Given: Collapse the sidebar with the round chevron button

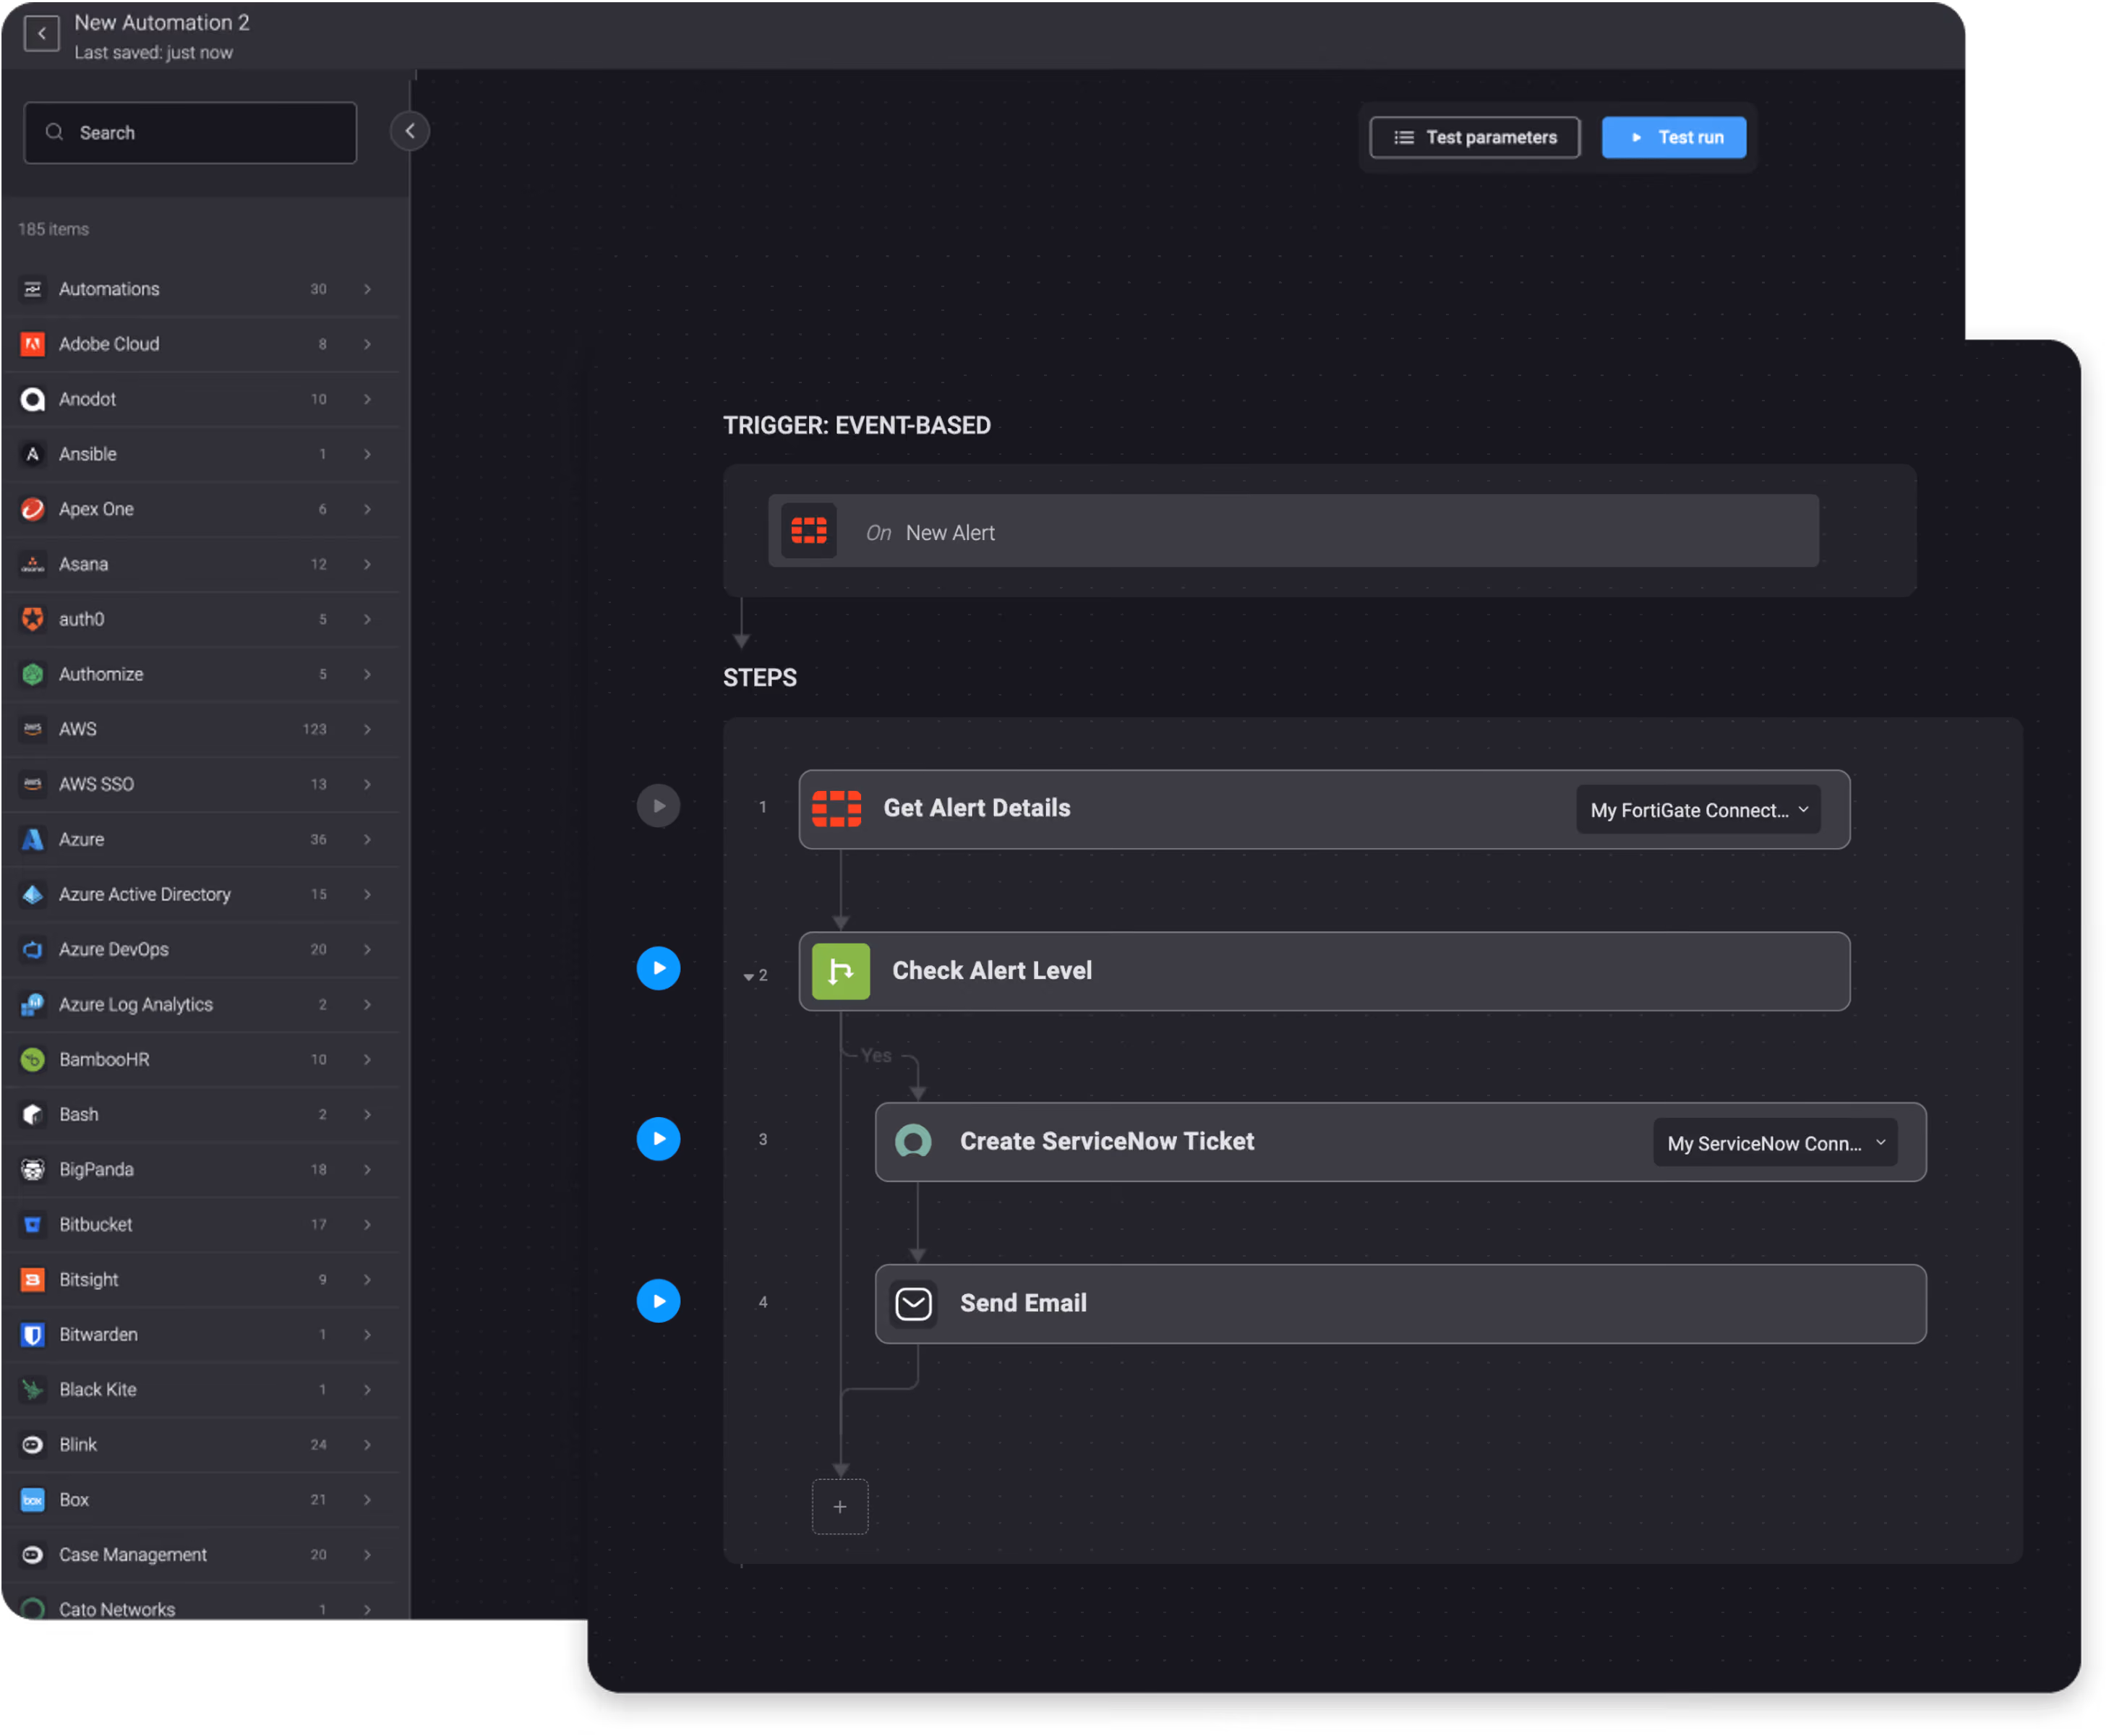Looking at the screenshot, I should point(410,131).
